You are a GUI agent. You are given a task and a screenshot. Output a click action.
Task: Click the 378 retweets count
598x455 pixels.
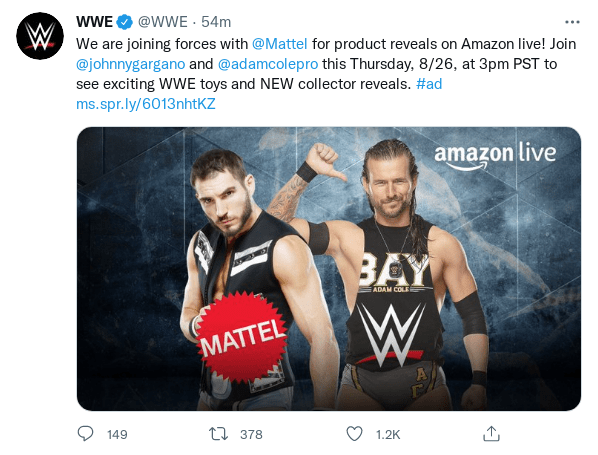click(x=251, y=434)
